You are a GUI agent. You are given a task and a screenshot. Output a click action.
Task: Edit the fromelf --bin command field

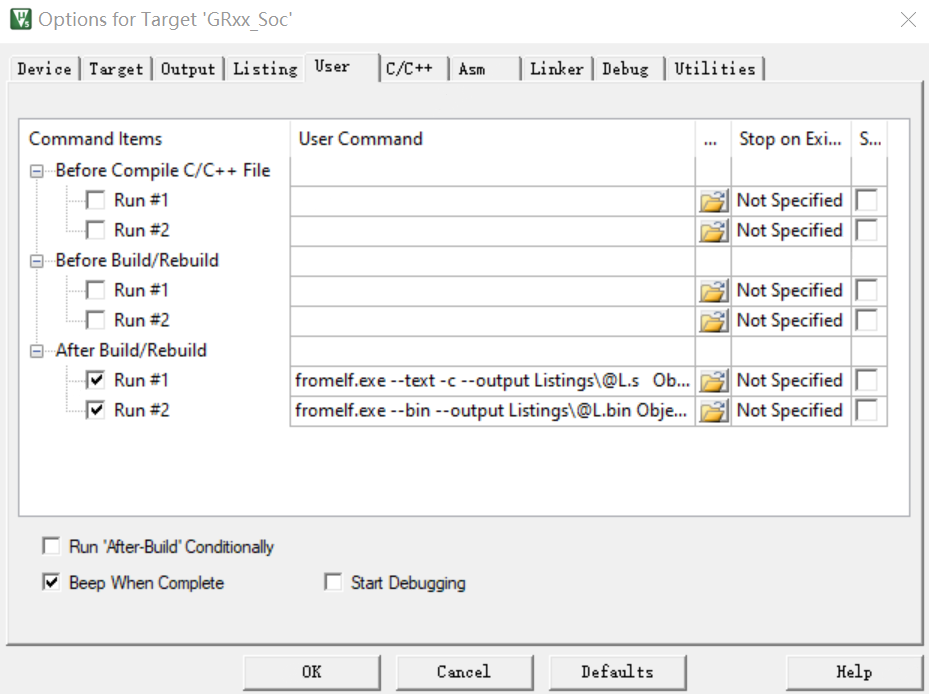[492, 411]
